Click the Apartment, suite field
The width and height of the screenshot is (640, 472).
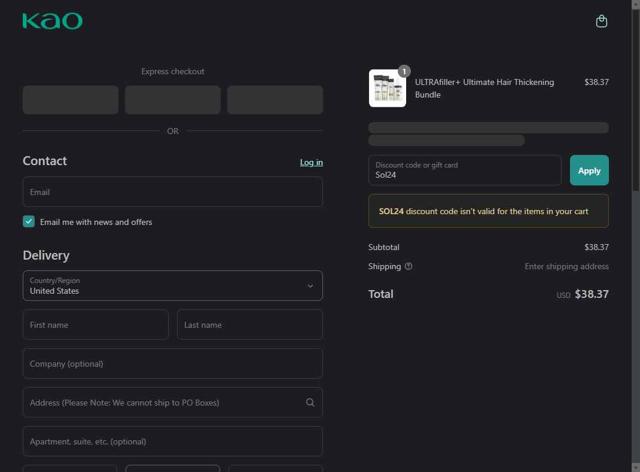pyautogui.click(x=173, y=441)
